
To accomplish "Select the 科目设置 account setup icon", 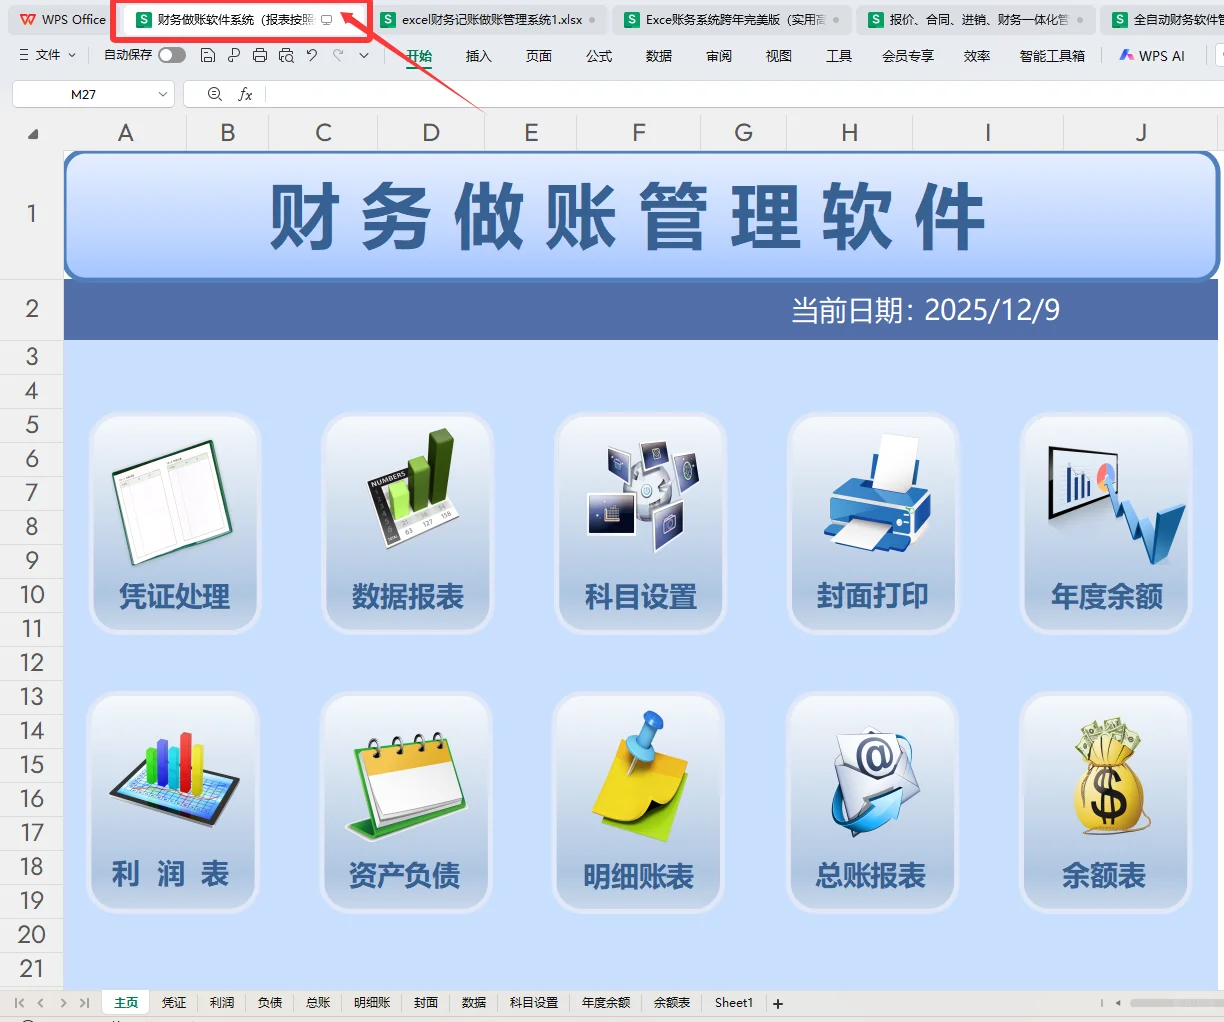I will point(640,523).
